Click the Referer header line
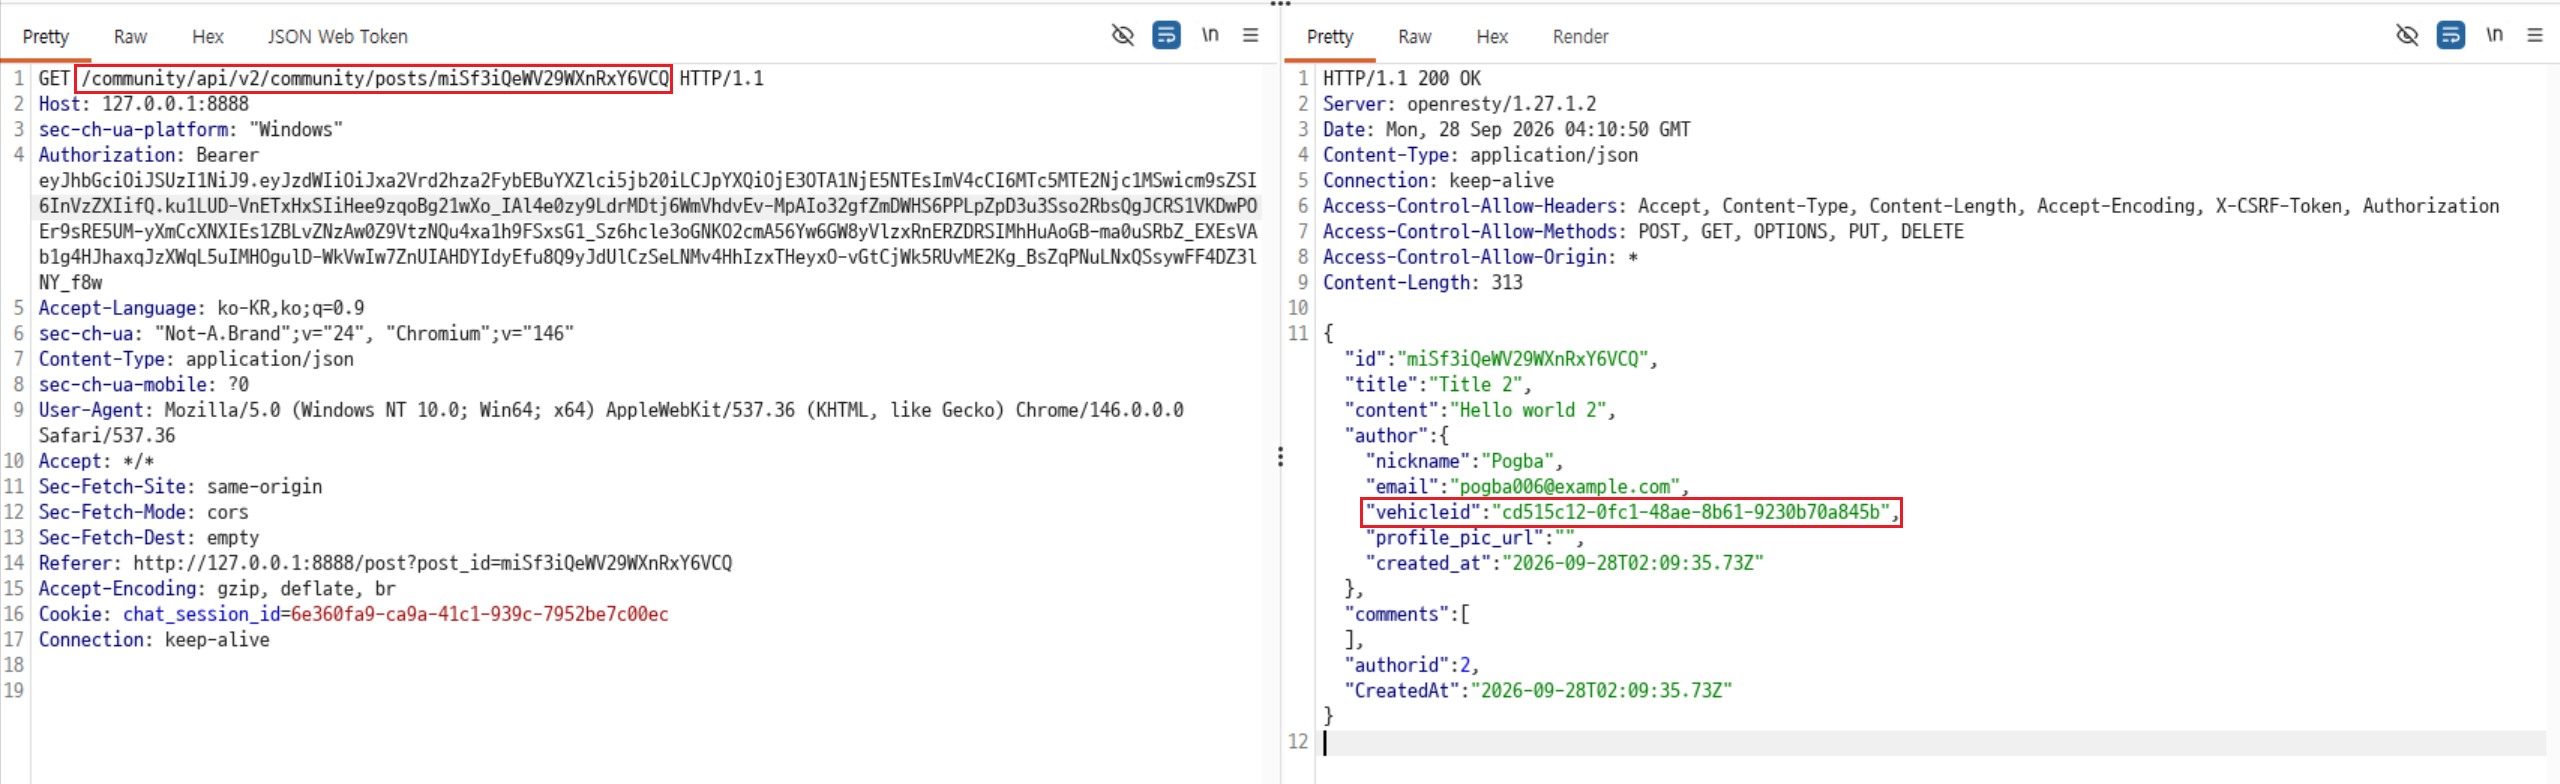This screenshot has height=784, width=2560. coord(385,563)
